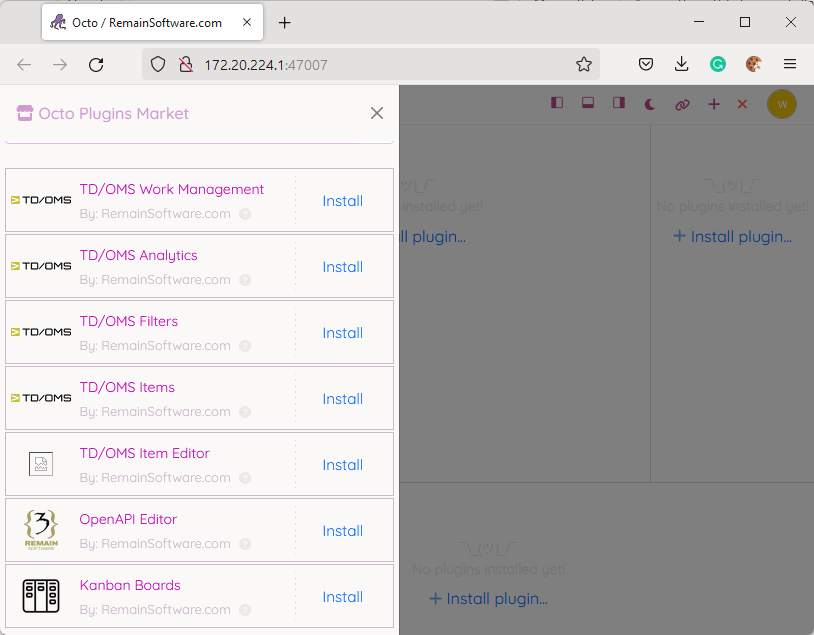The image size is (814, 635).
Task: Toggle the left sidebar layout icon
Action: pyautogui.click(x=557, y=103)
